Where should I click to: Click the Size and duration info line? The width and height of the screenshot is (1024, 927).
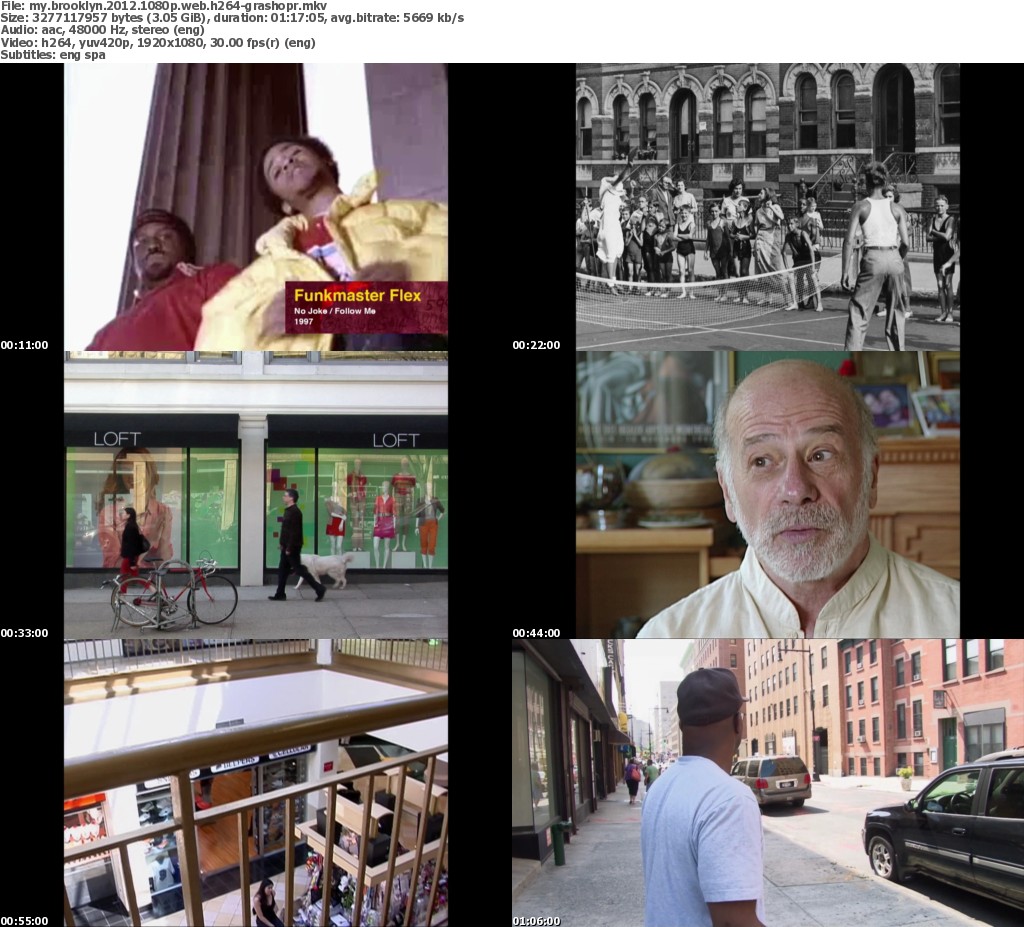click(x=232, y=18)
